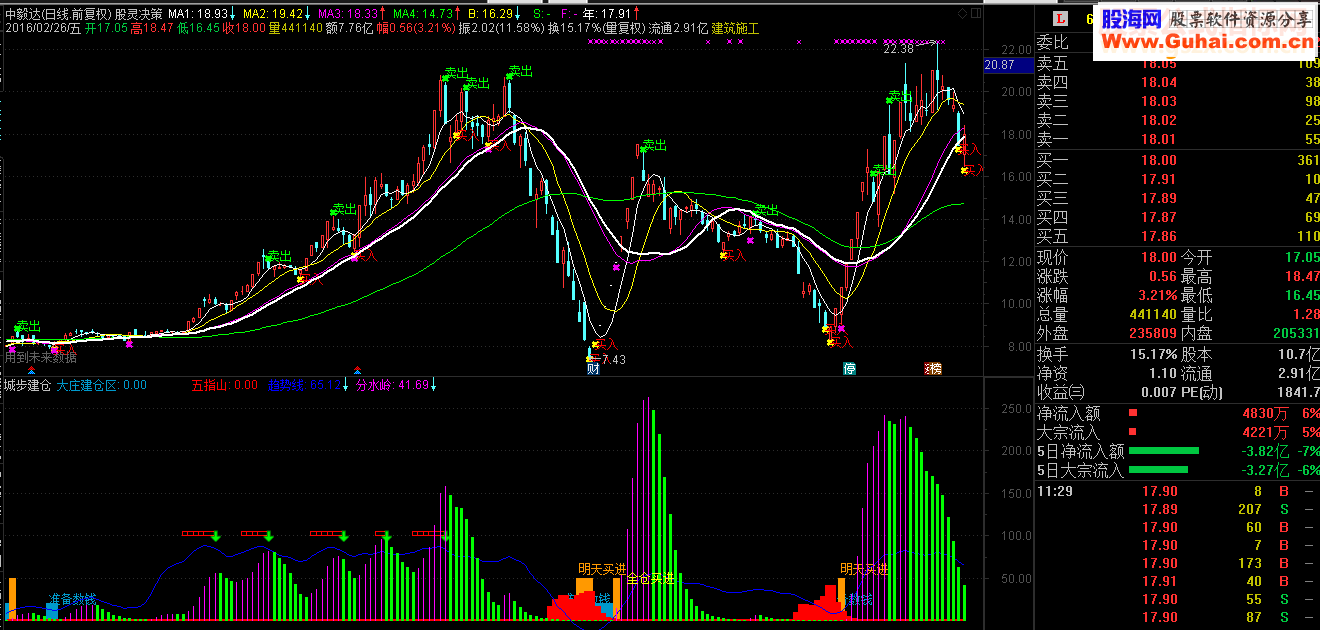1320x630 pixels.
Task: Click 买一 price 18.00
Action: [x=1160, y=160]
